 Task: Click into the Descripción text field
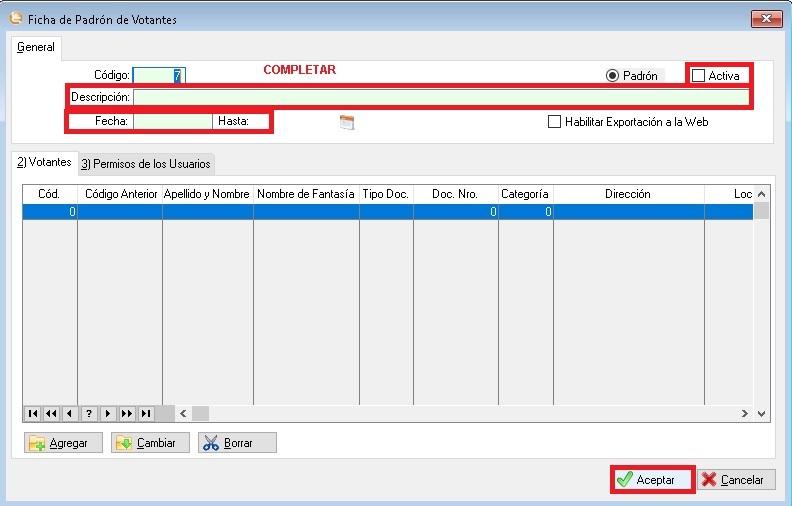440,97
